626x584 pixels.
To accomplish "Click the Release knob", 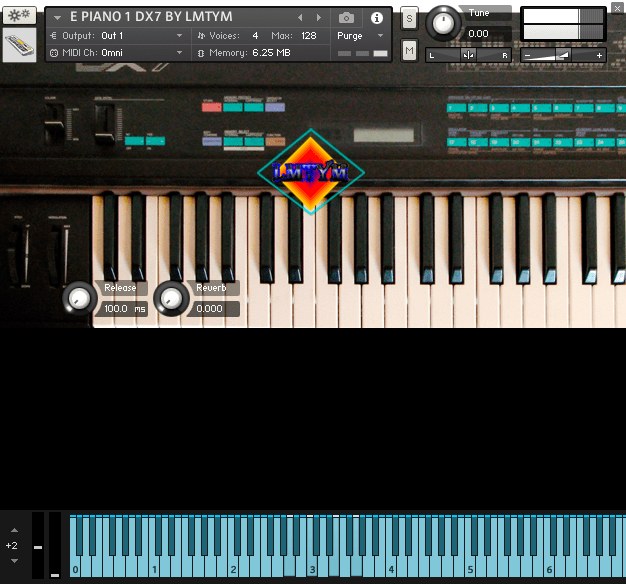I will (x=79, y=299).
